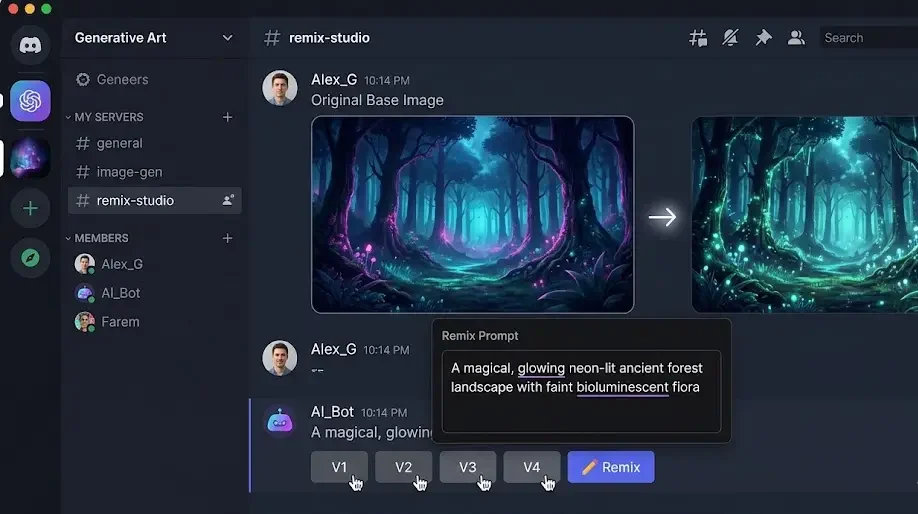Click AI_Bot avatar in chat
918x514 pixels.
click(280, 422)
